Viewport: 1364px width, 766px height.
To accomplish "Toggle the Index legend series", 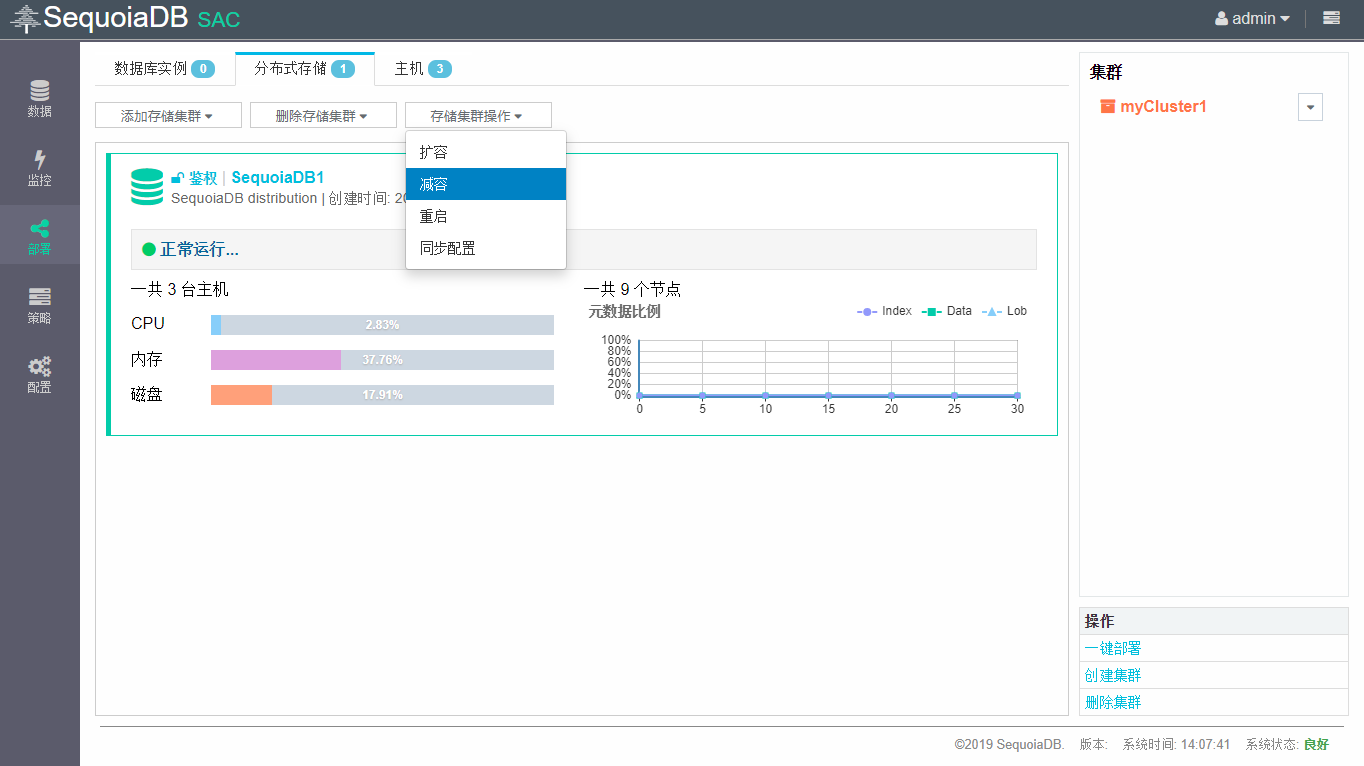I will tap(884, 311).
